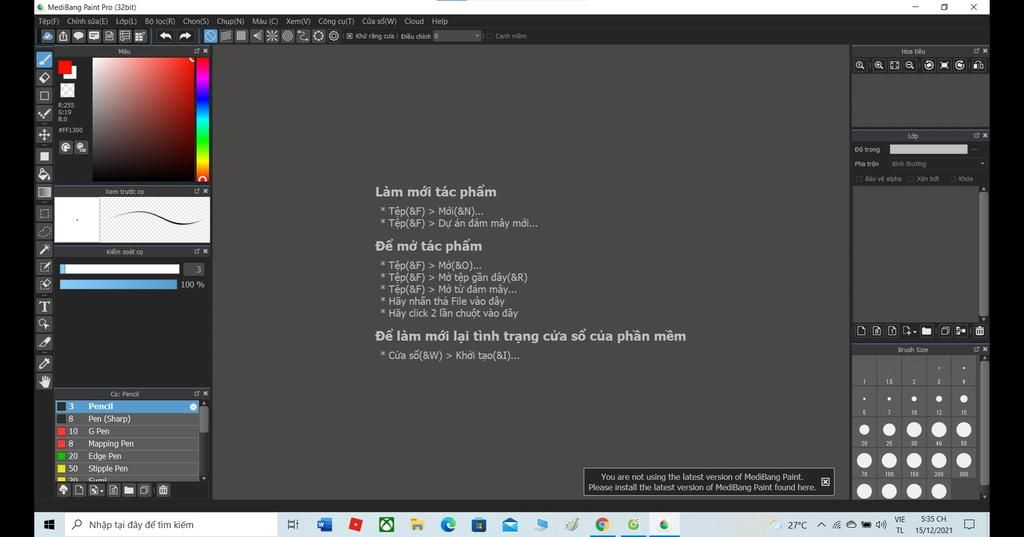Select the Bucket fill tool
Image resolution: width=1024 pixels, height=537 pixels.
click(44, 174)
